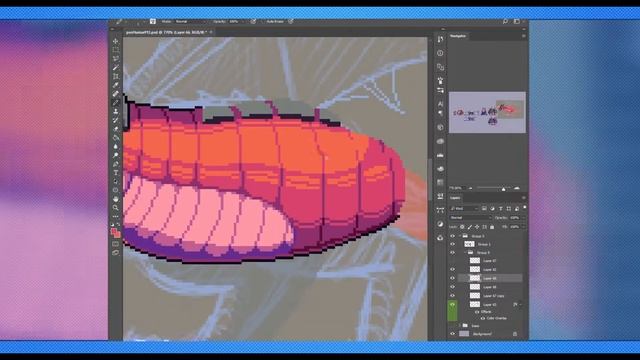Hide the Effects on the layer
640x360 pixels.
pos(477,312)
